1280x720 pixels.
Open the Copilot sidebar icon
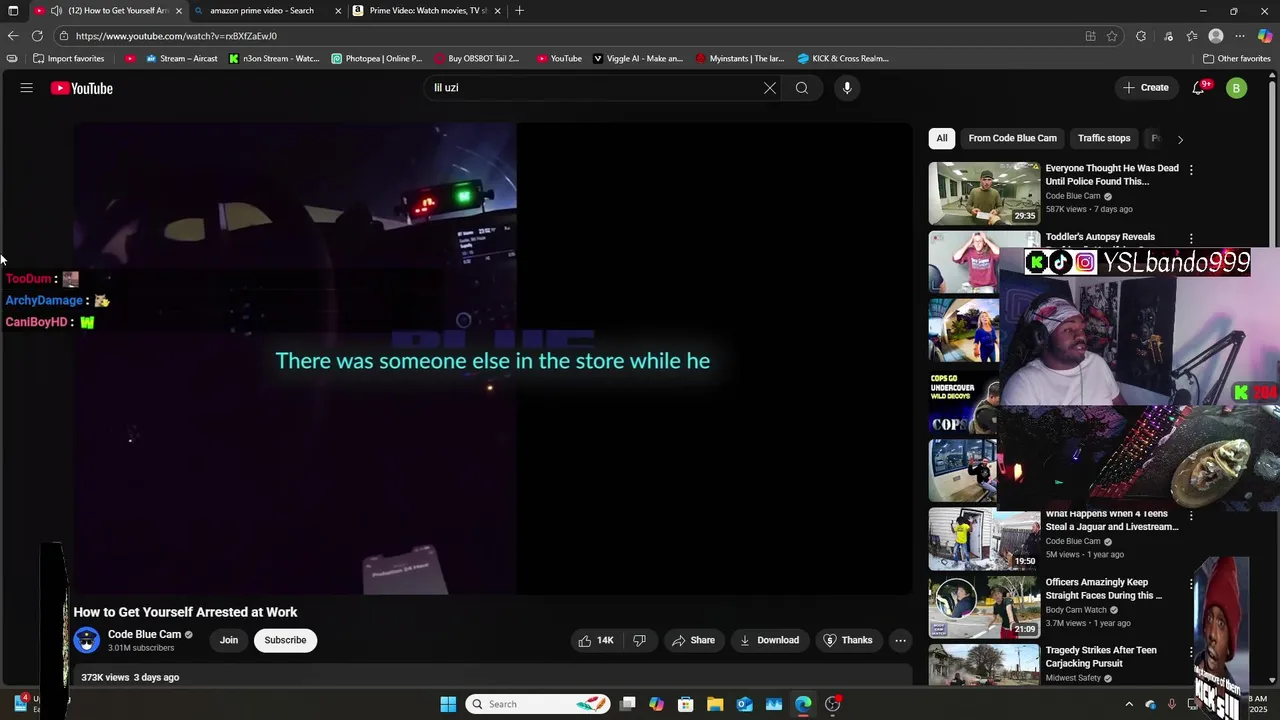[x=1265, y=36]
